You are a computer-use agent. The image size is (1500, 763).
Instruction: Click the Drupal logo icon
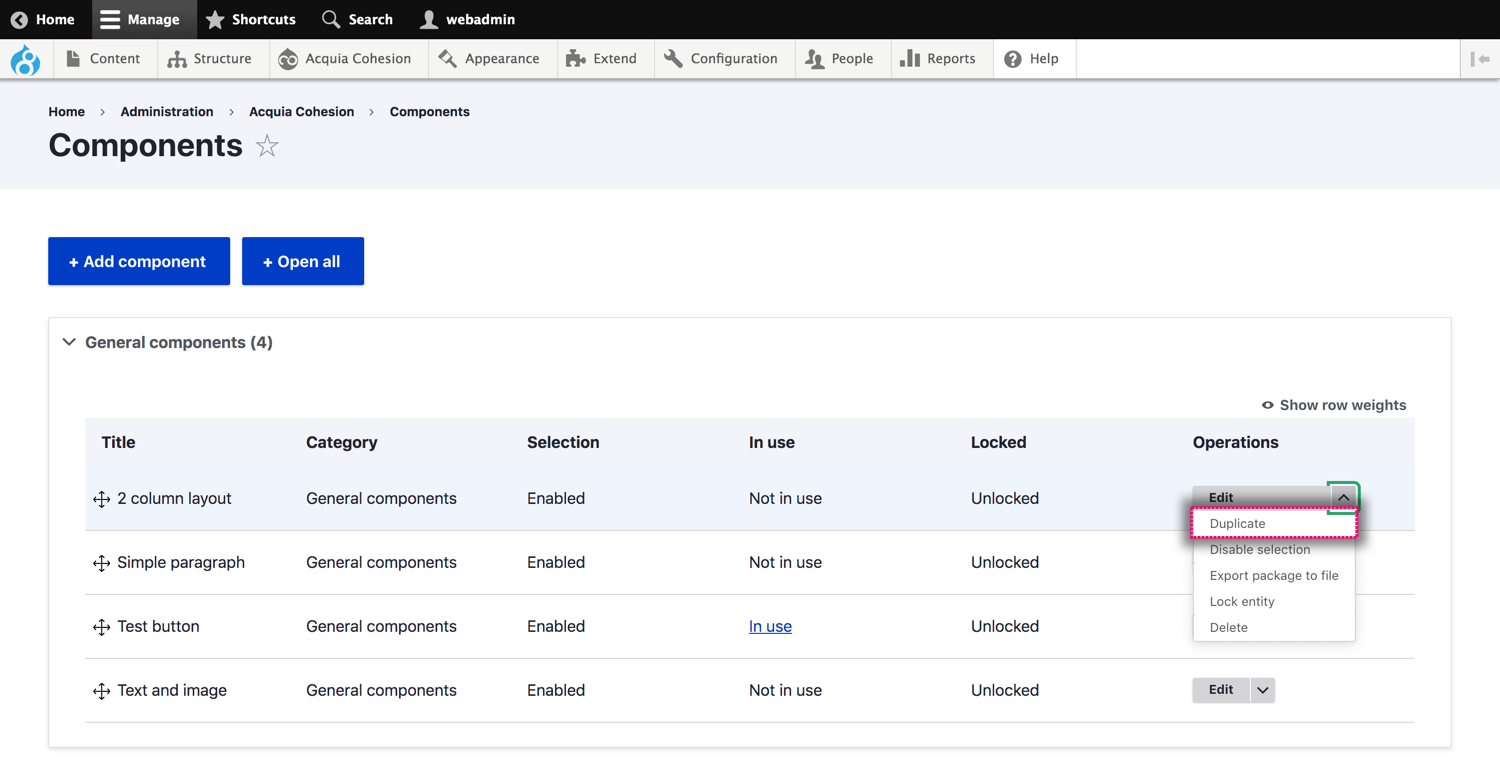click(x=25, y=60)
